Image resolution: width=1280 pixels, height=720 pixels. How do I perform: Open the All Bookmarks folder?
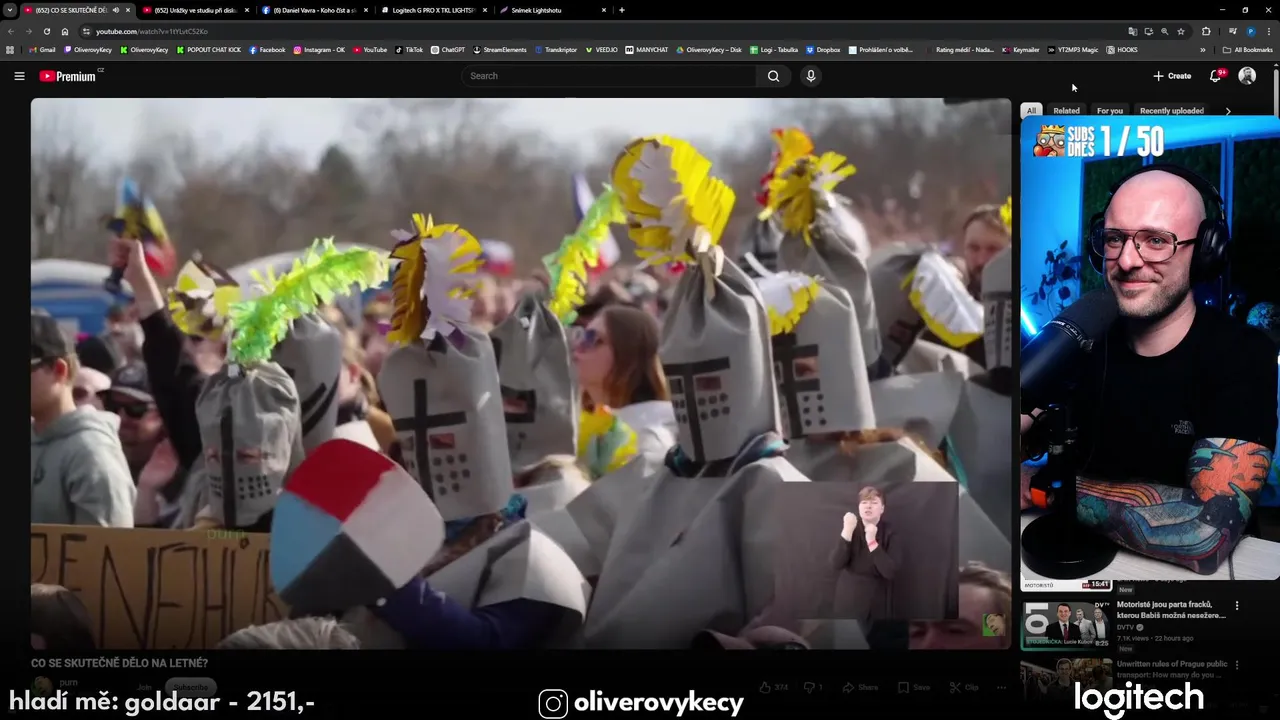[1247, 49]
